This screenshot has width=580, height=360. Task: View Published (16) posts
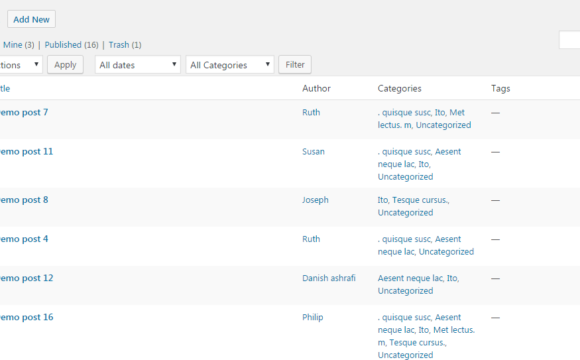point(71,45)
